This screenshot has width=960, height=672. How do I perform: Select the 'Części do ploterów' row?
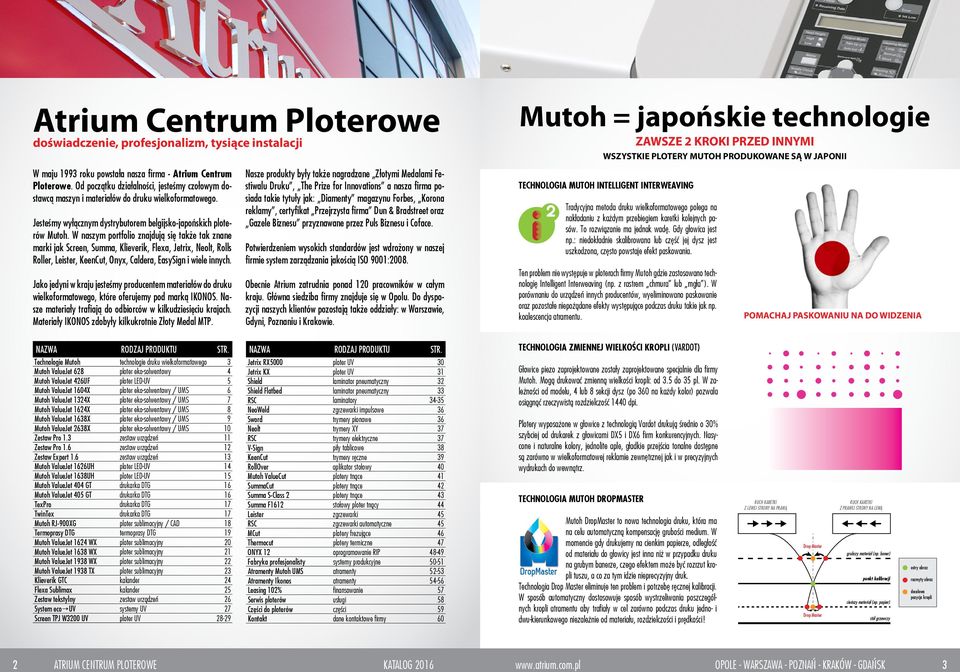[345, 610]
